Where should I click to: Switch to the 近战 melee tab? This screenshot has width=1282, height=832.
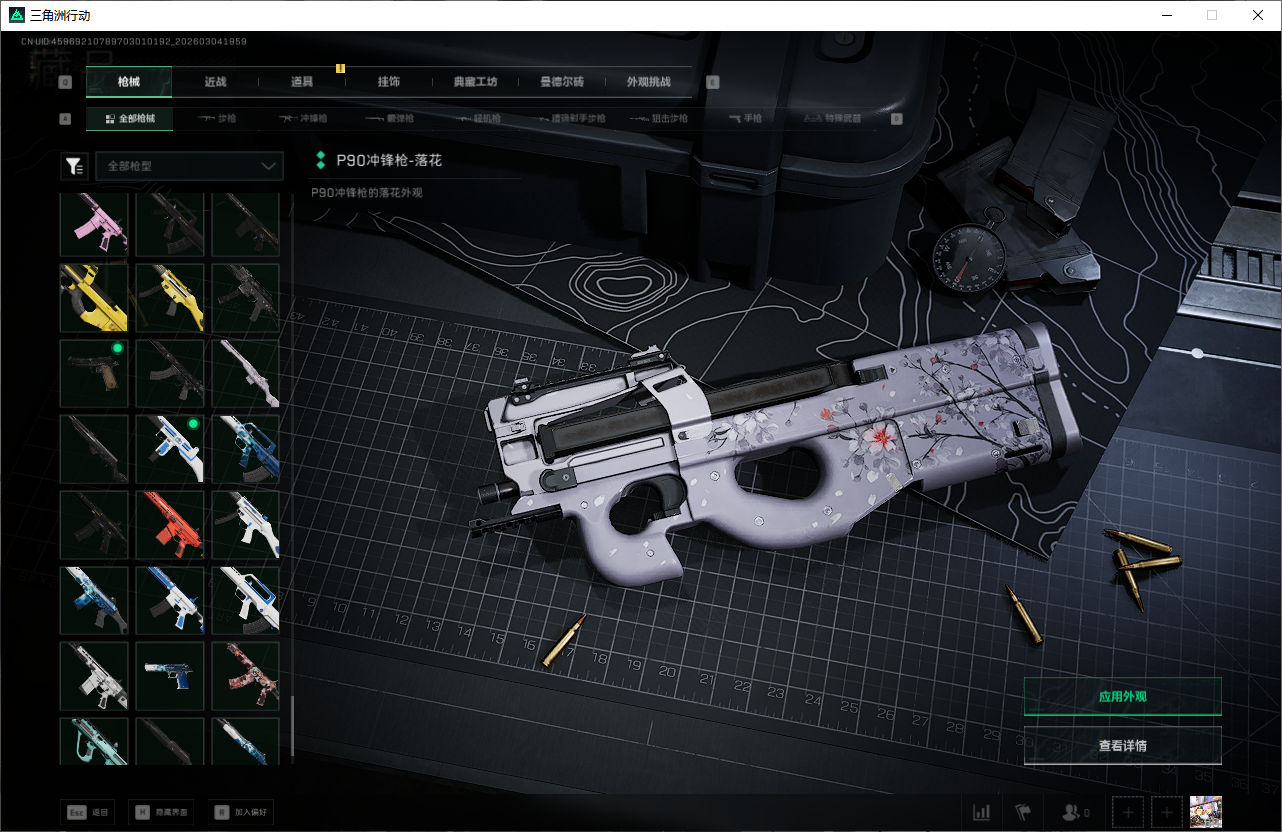(215, 82)
